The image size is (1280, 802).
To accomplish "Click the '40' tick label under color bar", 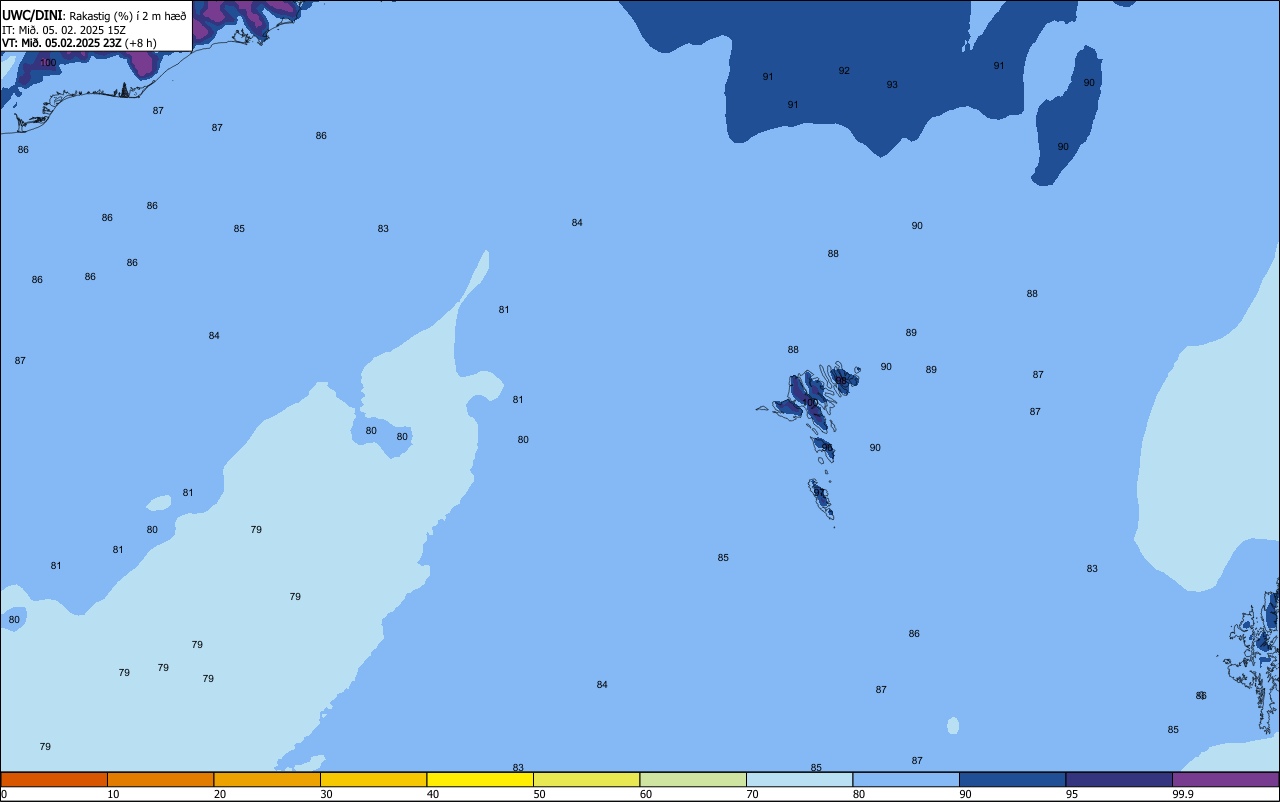I will point(433,794).
